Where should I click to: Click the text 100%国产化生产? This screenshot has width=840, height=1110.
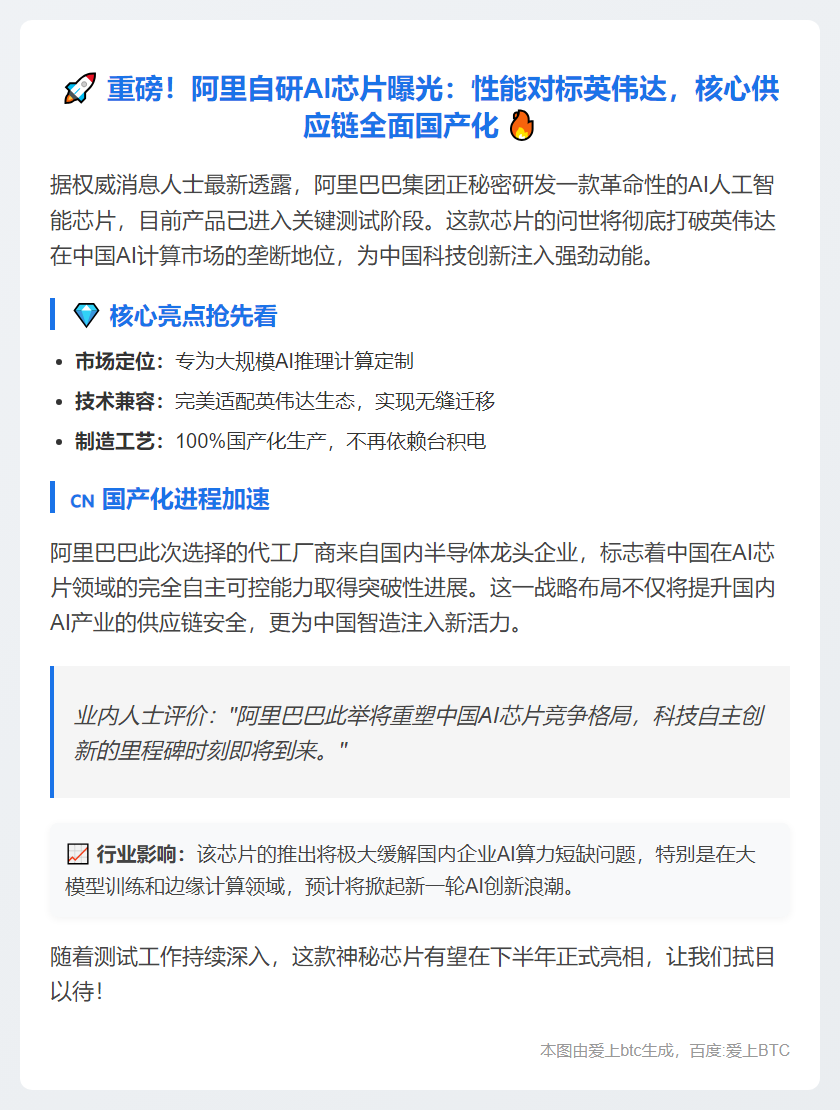251,442
